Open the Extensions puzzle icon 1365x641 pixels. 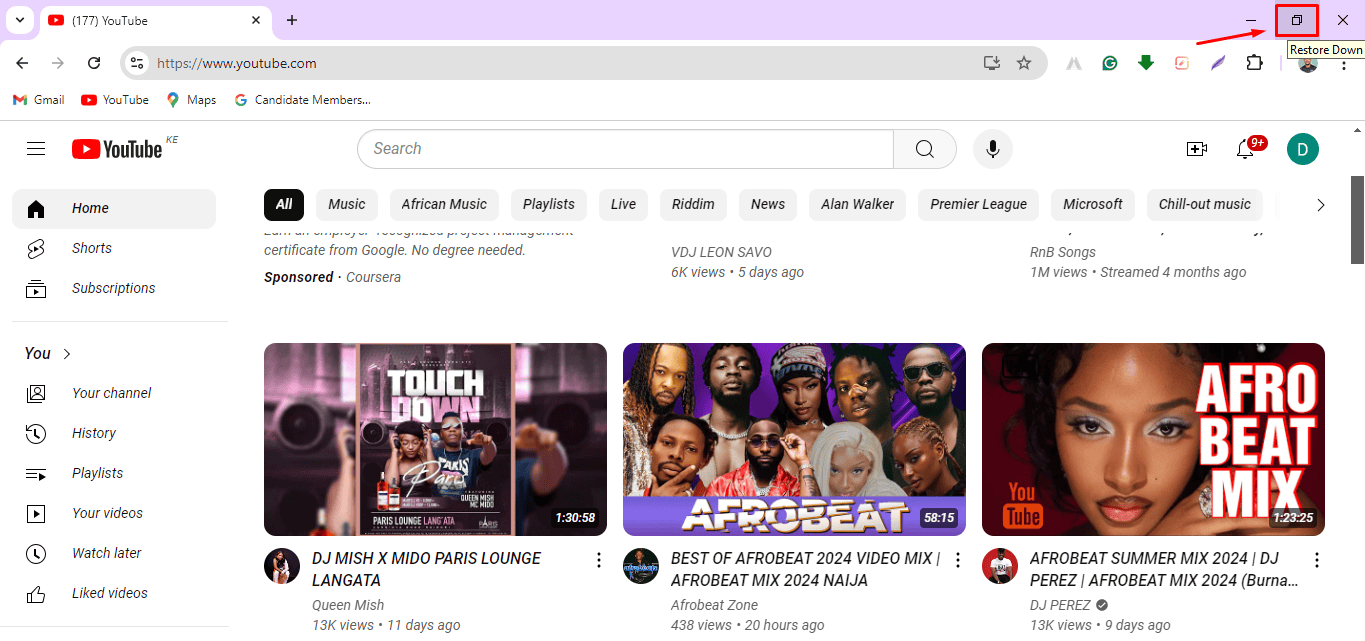point(1254,63)
